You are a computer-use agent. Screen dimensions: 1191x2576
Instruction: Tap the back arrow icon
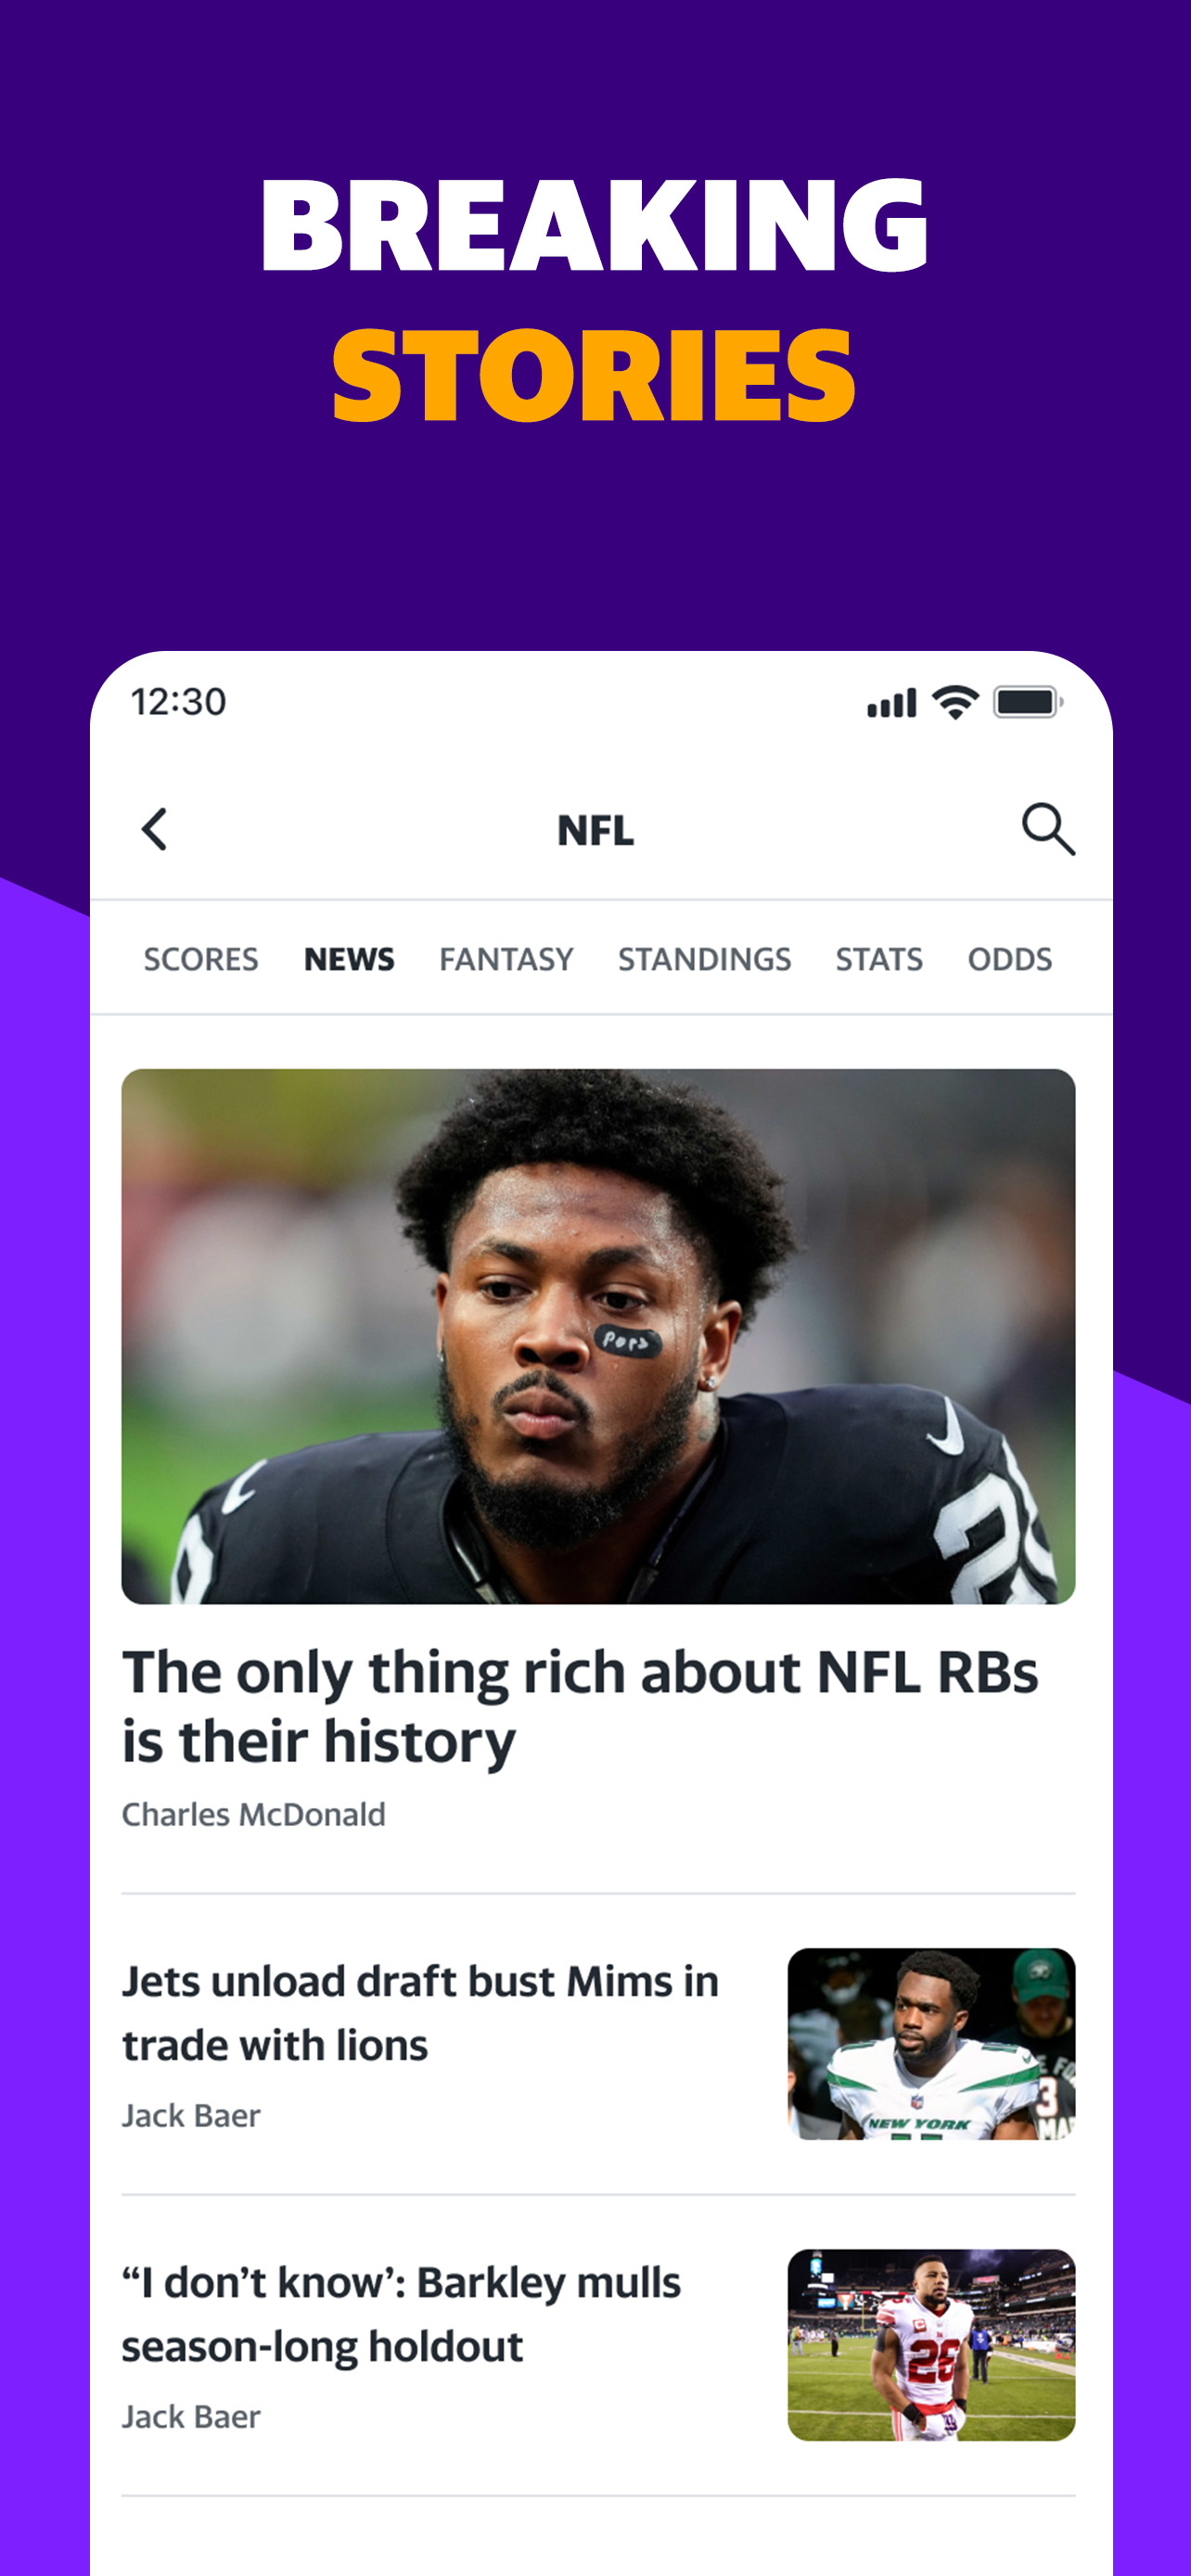coord(154,829)
